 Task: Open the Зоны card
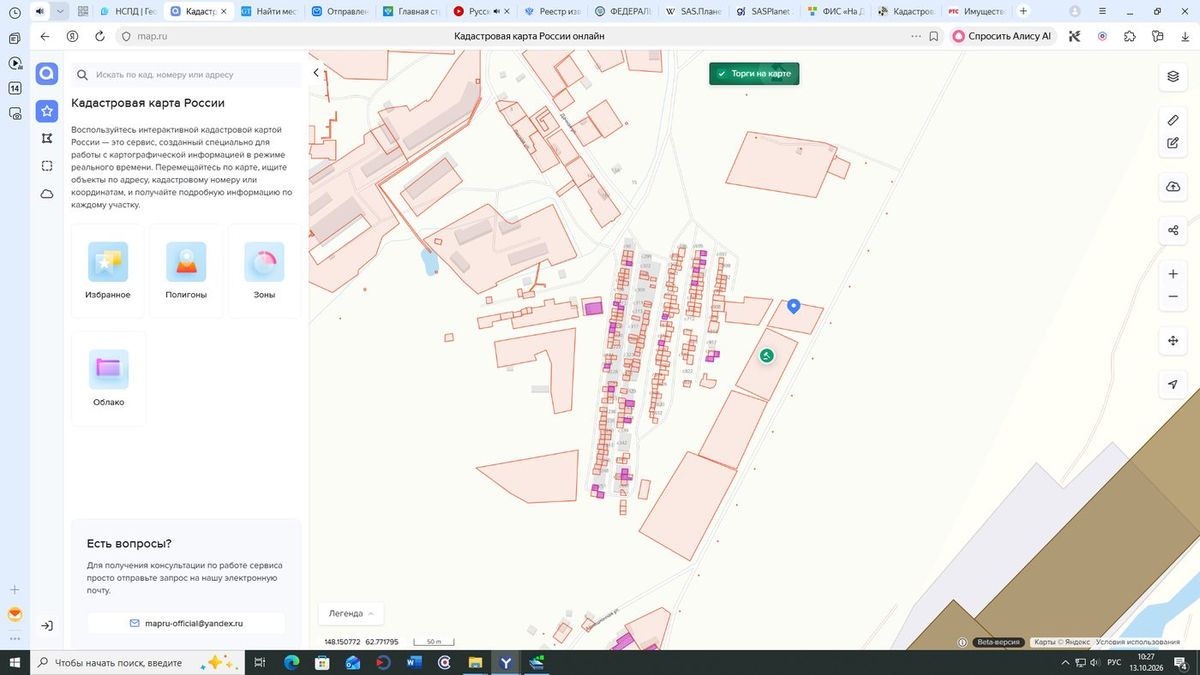tap(264, 272)
